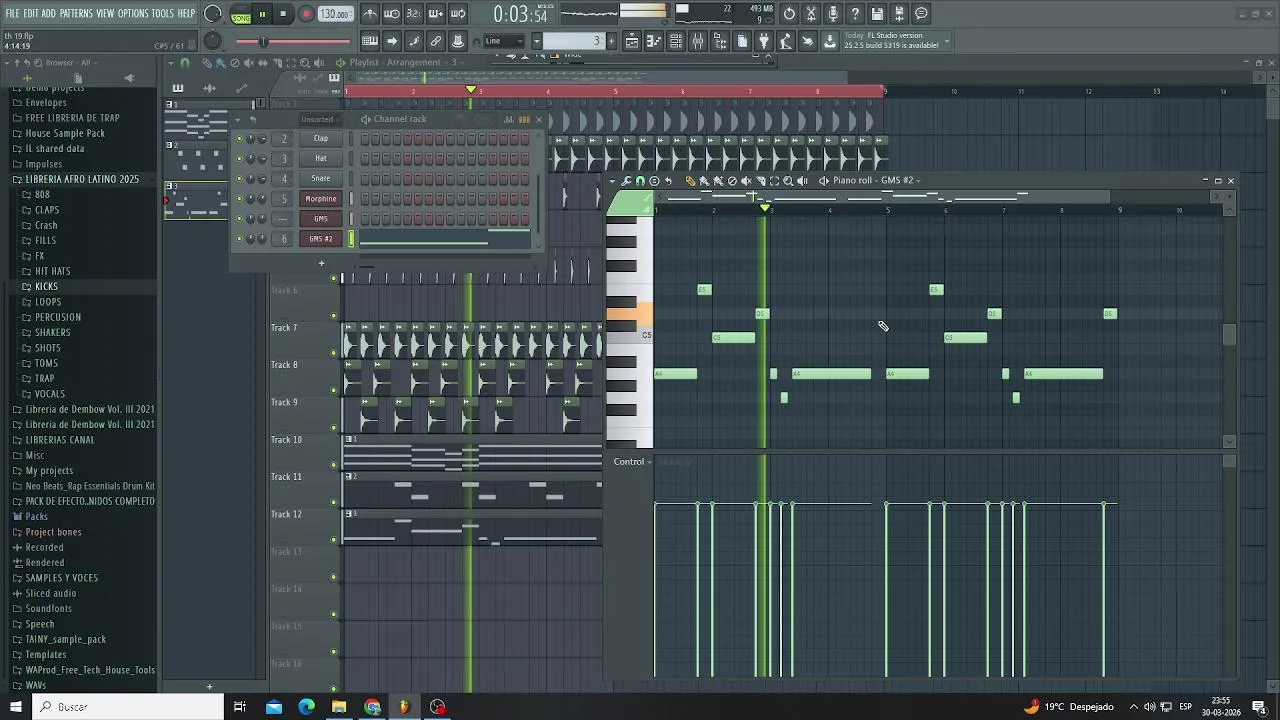Select the Clap channel button
Screen dimensions: 1280x720
click(x=321, y=138)
